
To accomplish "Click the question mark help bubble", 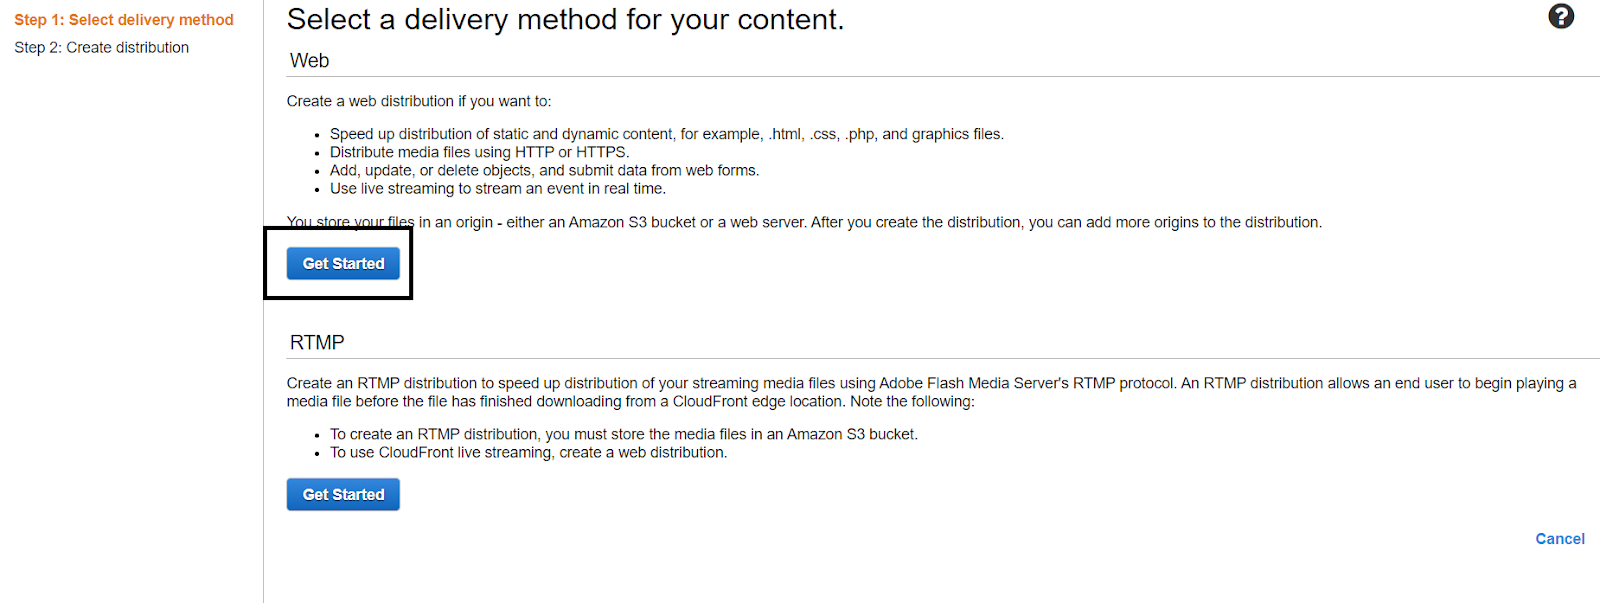I will (1561, 16).
